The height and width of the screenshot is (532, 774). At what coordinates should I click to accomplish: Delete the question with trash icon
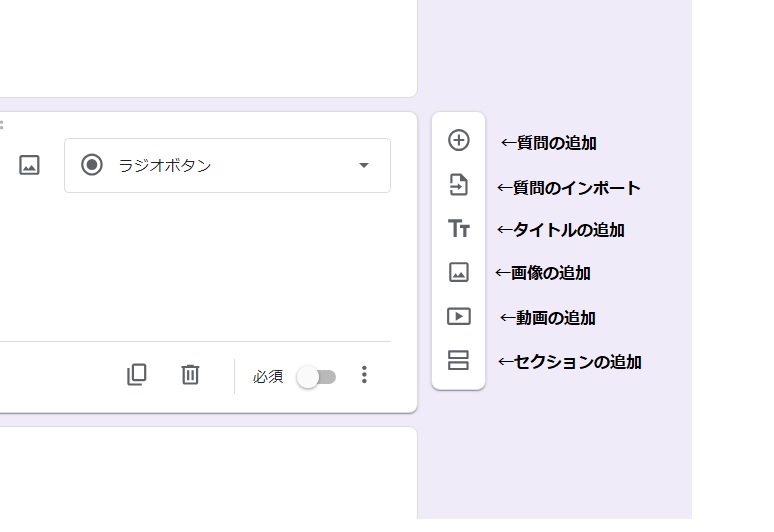pyautogui.click(x=190, y=375)
